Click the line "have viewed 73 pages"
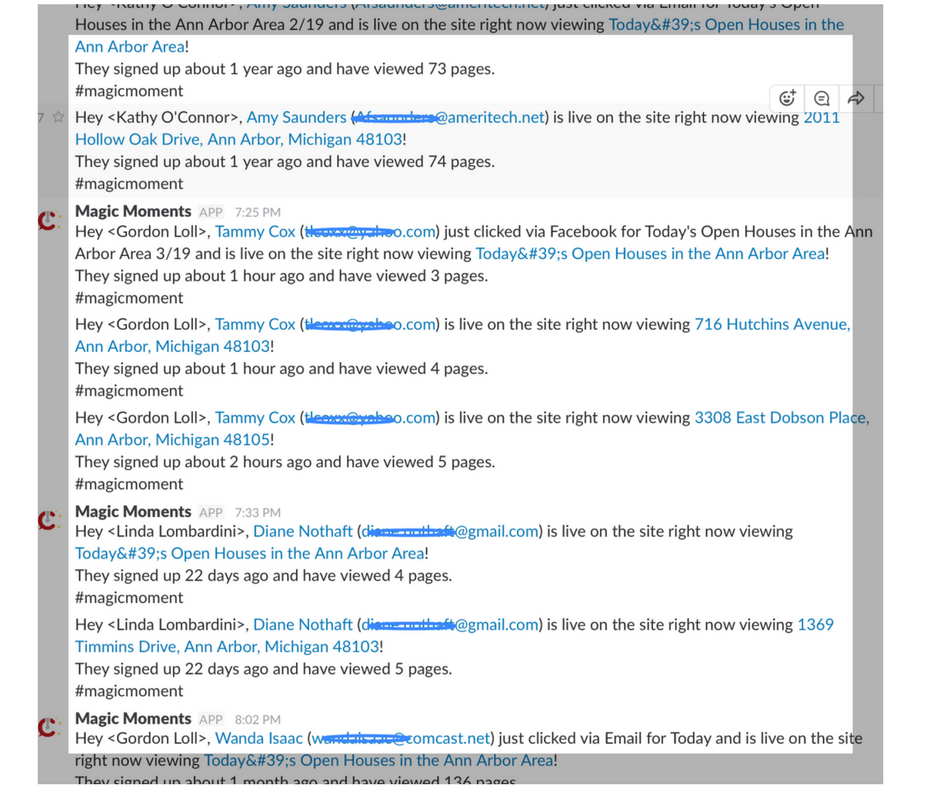Viewport: 940px width, 788px height. [285, 69]
